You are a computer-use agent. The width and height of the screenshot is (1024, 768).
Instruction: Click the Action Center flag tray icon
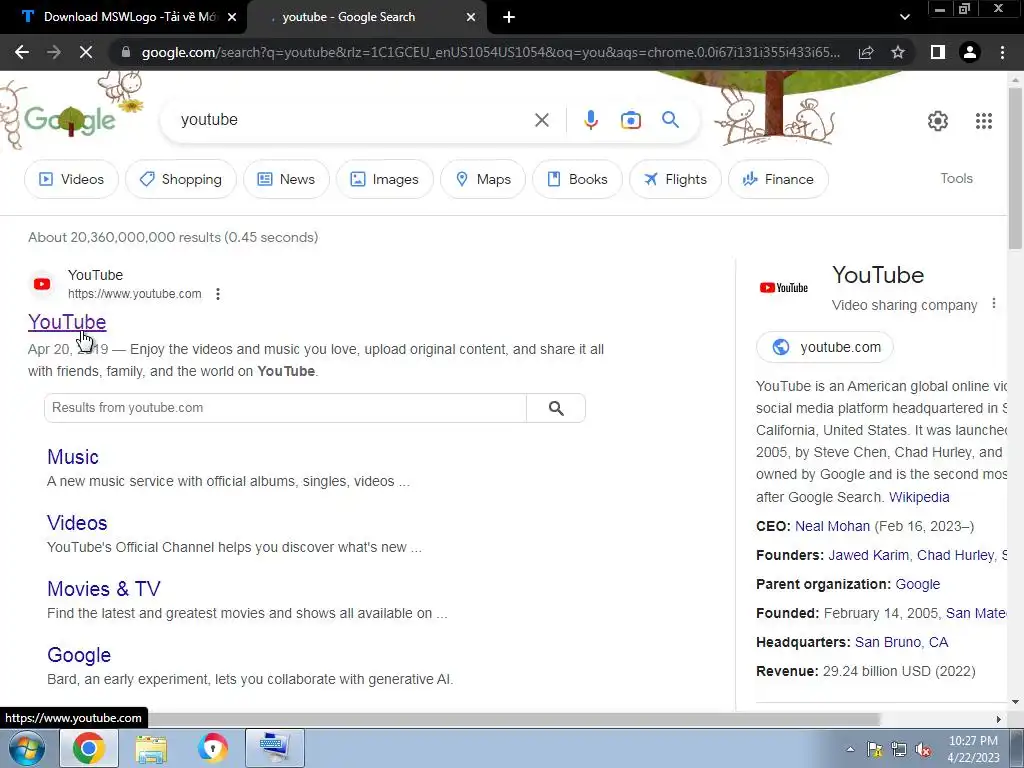pos(874,750)
